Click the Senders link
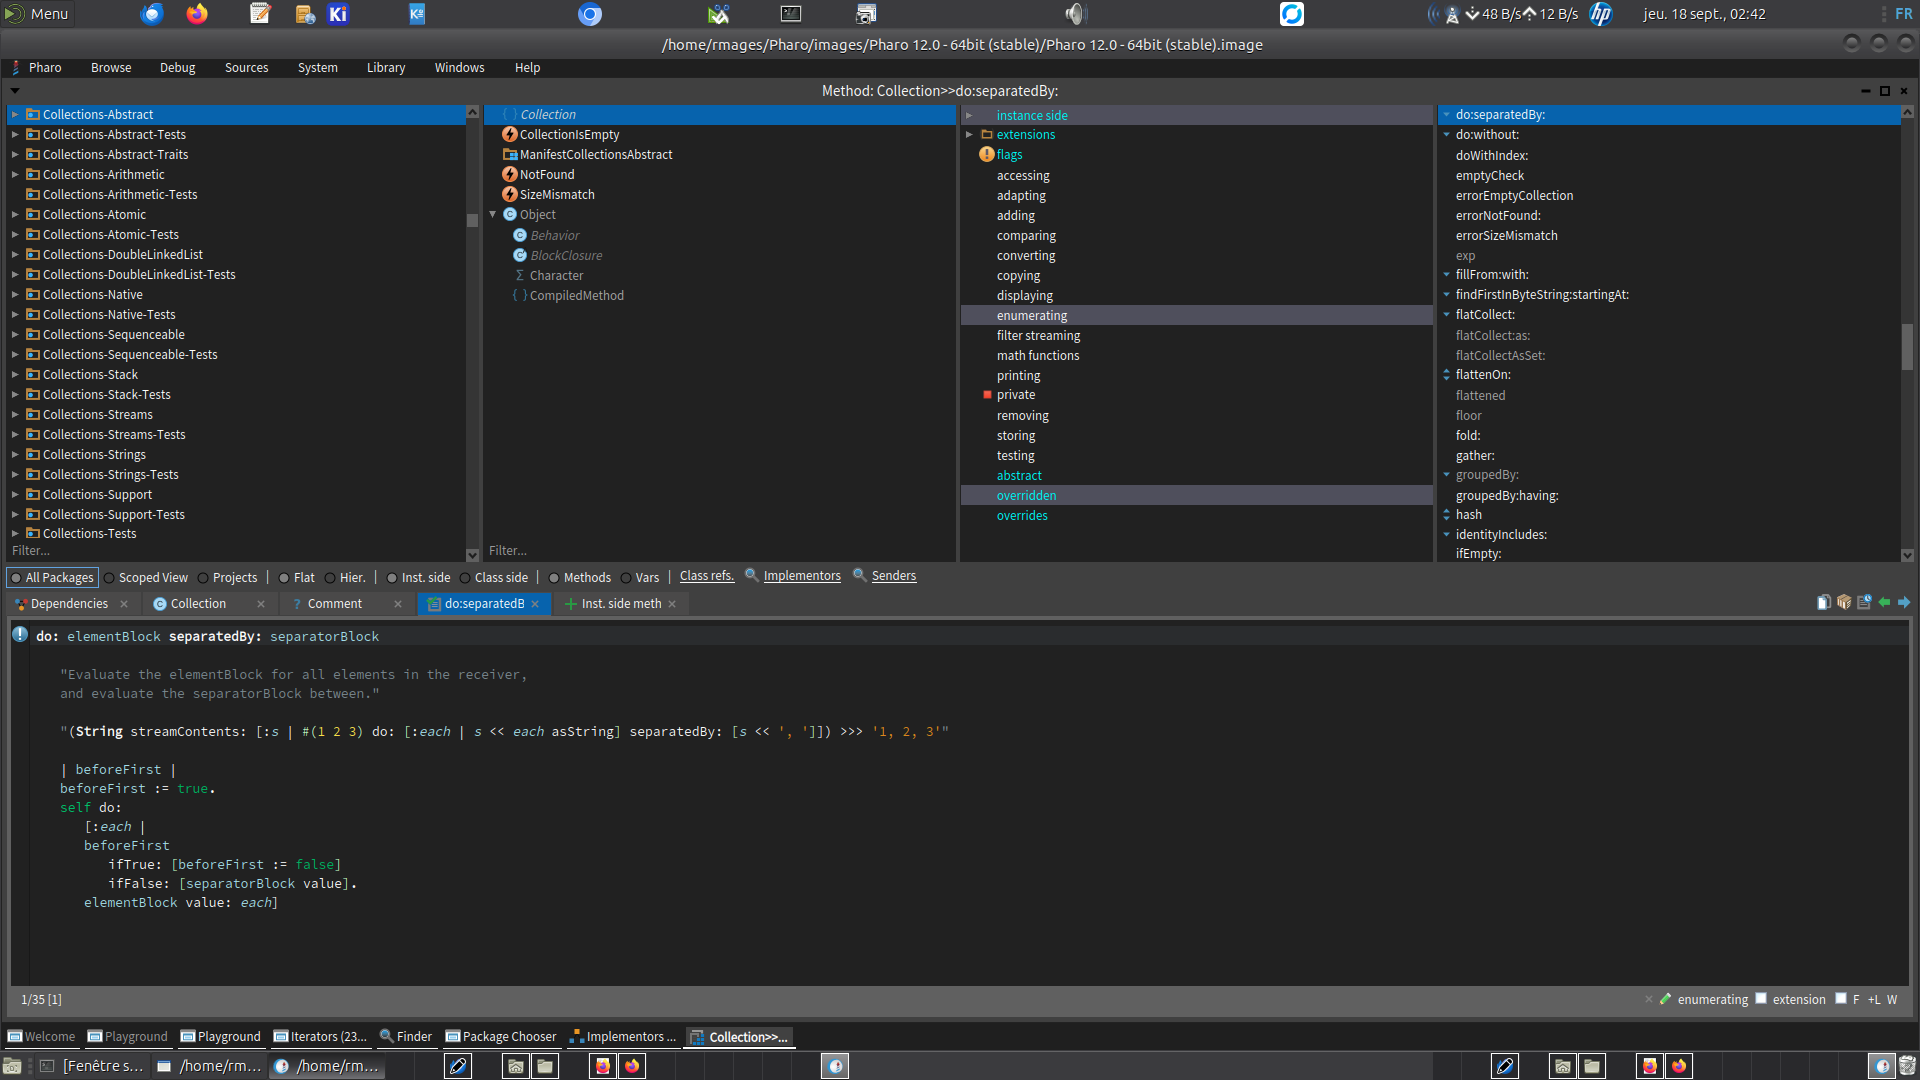This screenshot has width=1920, height=1080. (x=893, y=576)
